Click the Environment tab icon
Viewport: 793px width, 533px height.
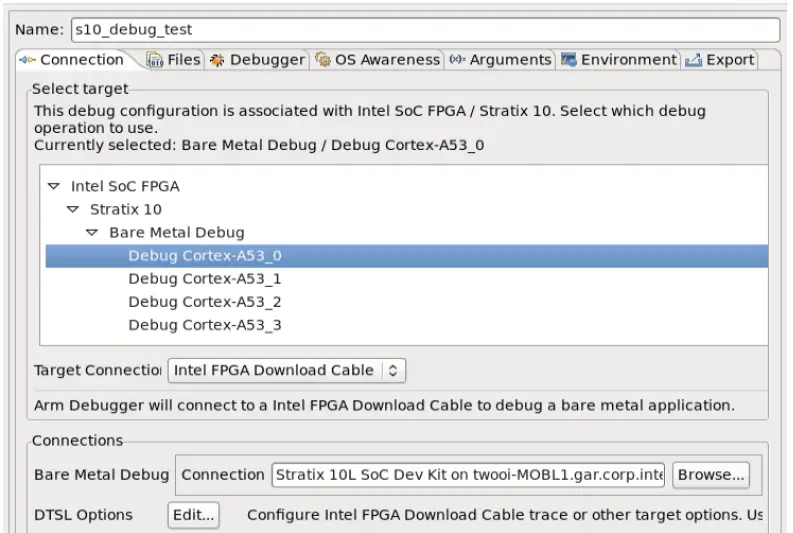(x=568, y=60)
